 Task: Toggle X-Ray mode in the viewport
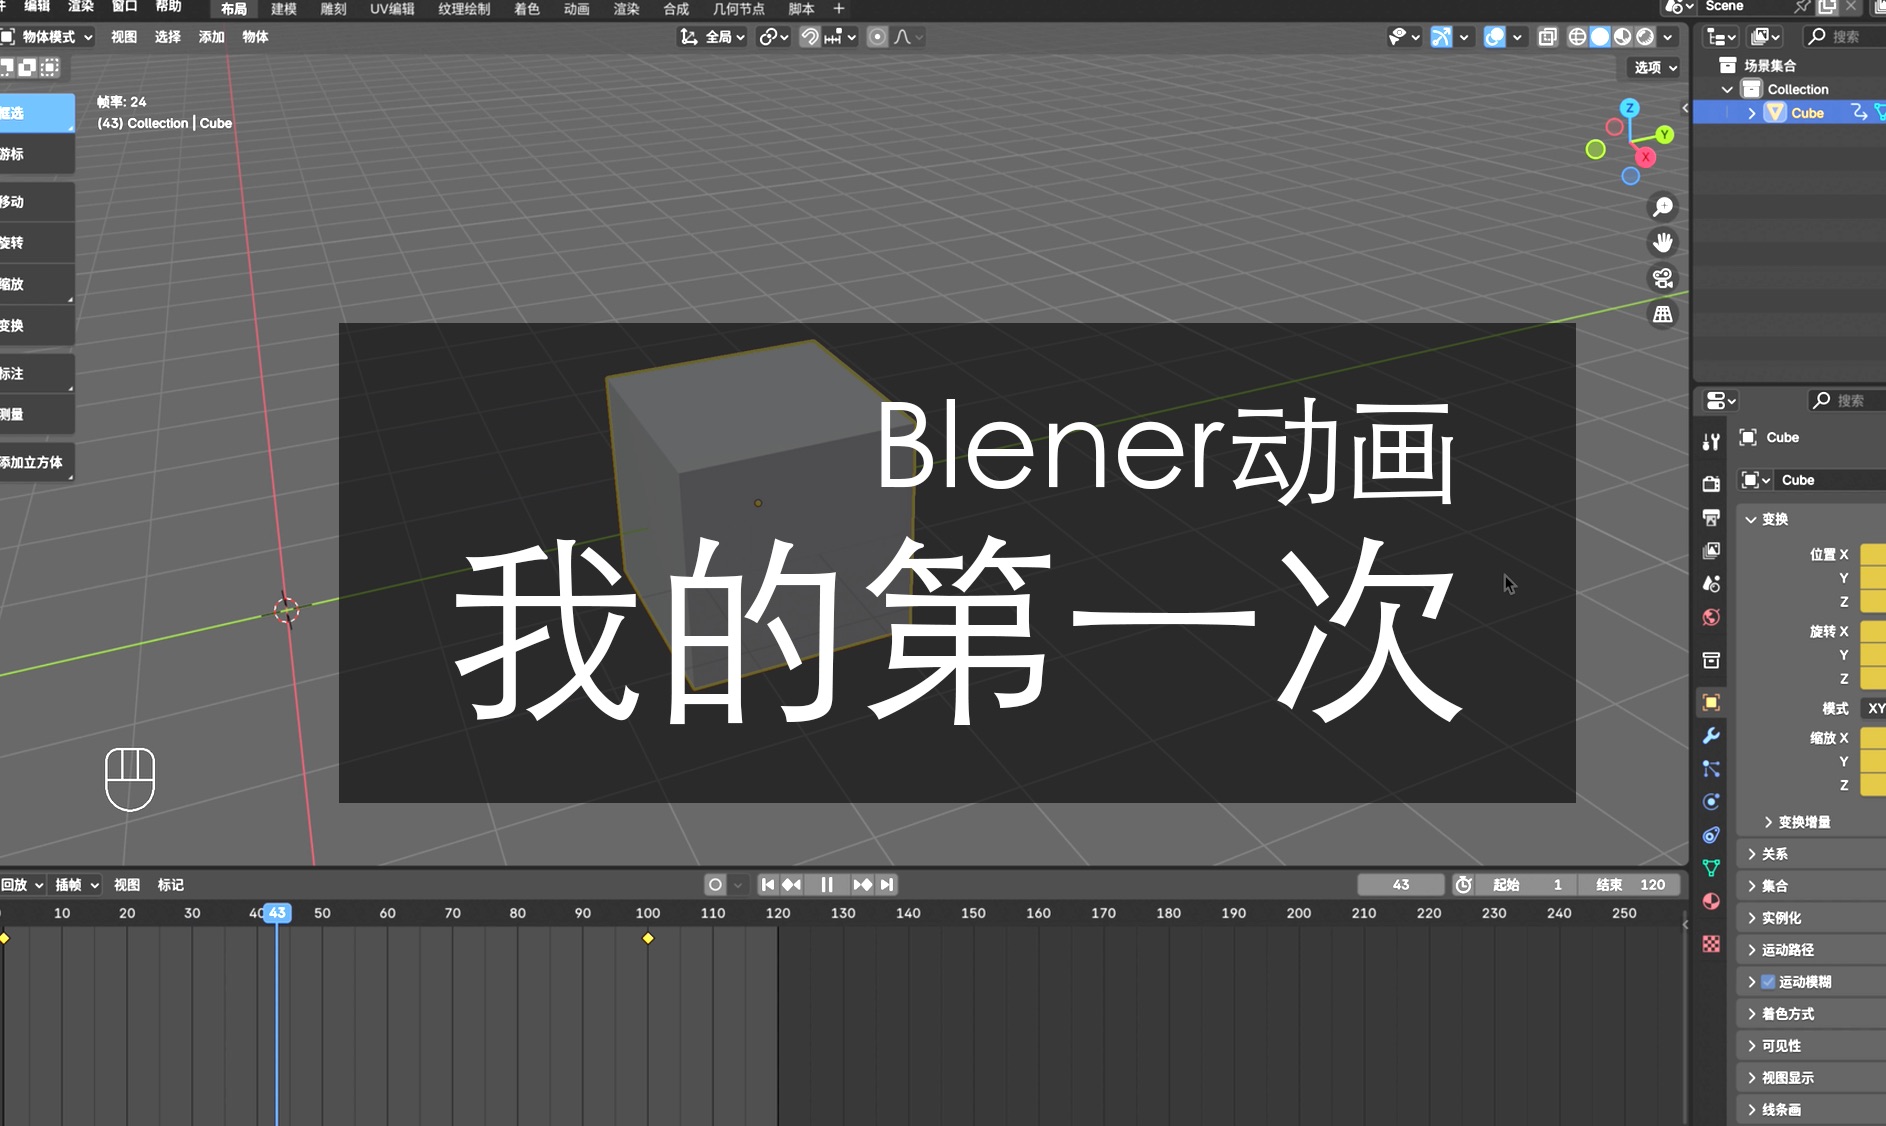(1547, 37)
